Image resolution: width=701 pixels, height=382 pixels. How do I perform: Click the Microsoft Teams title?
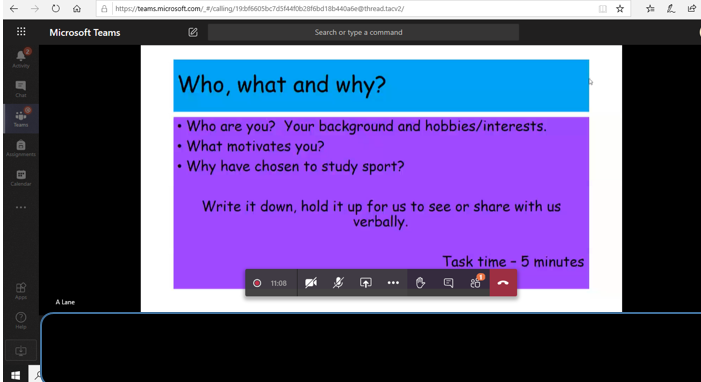(x=85, y=33)
